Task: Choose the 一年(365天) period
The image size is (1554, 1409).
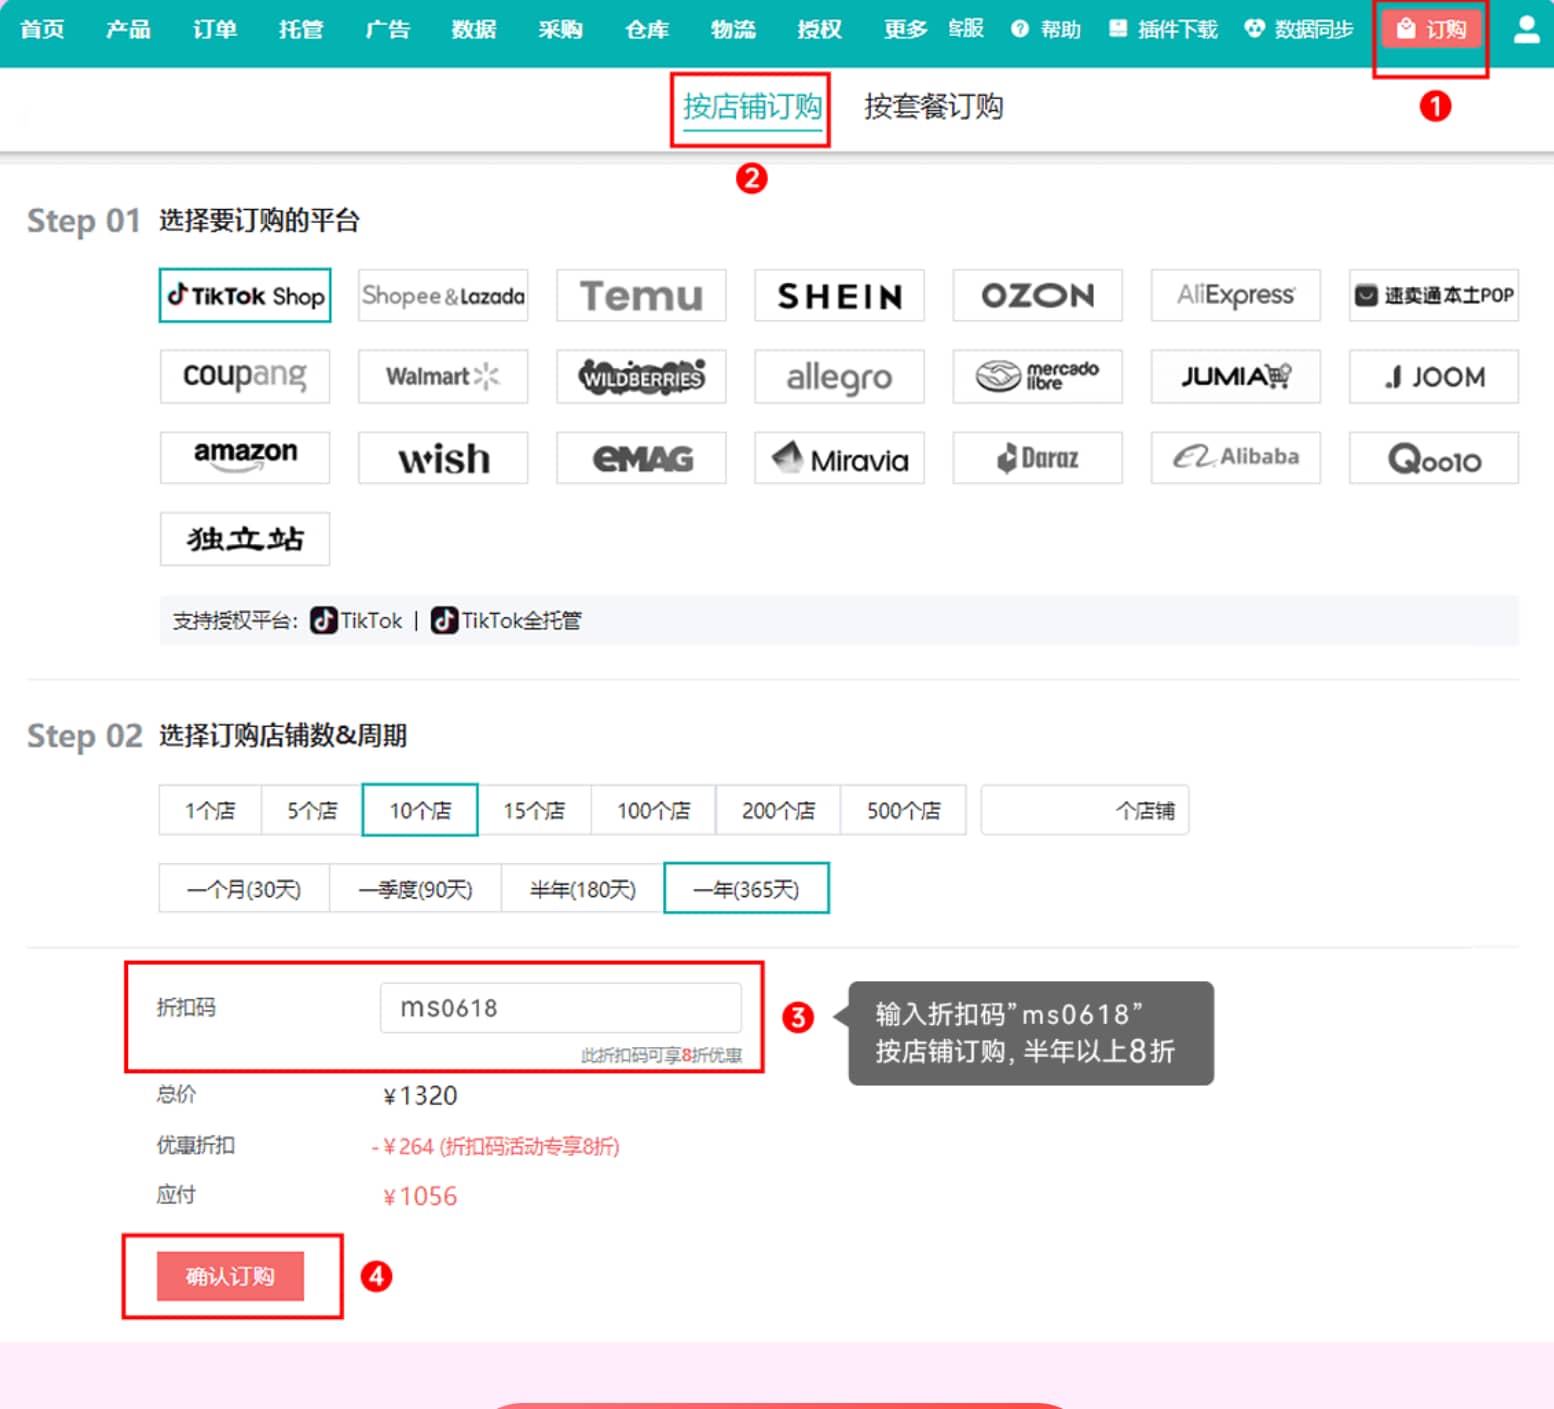Action: 746,888
